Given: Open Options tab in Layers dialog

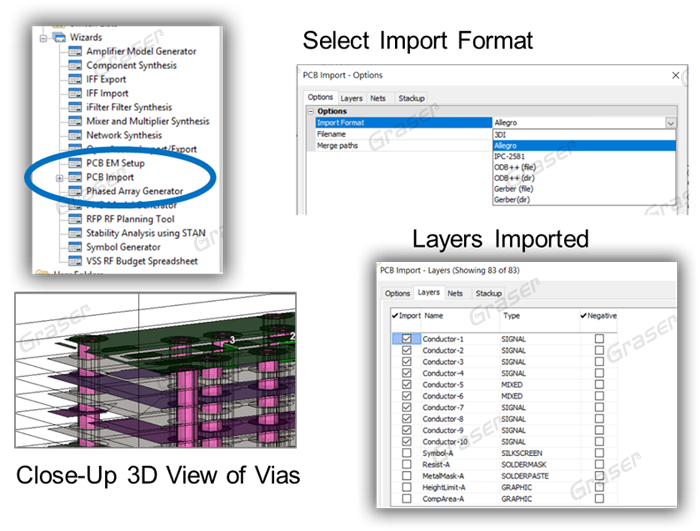Looking at the screenshot, I should coord(397,293).
